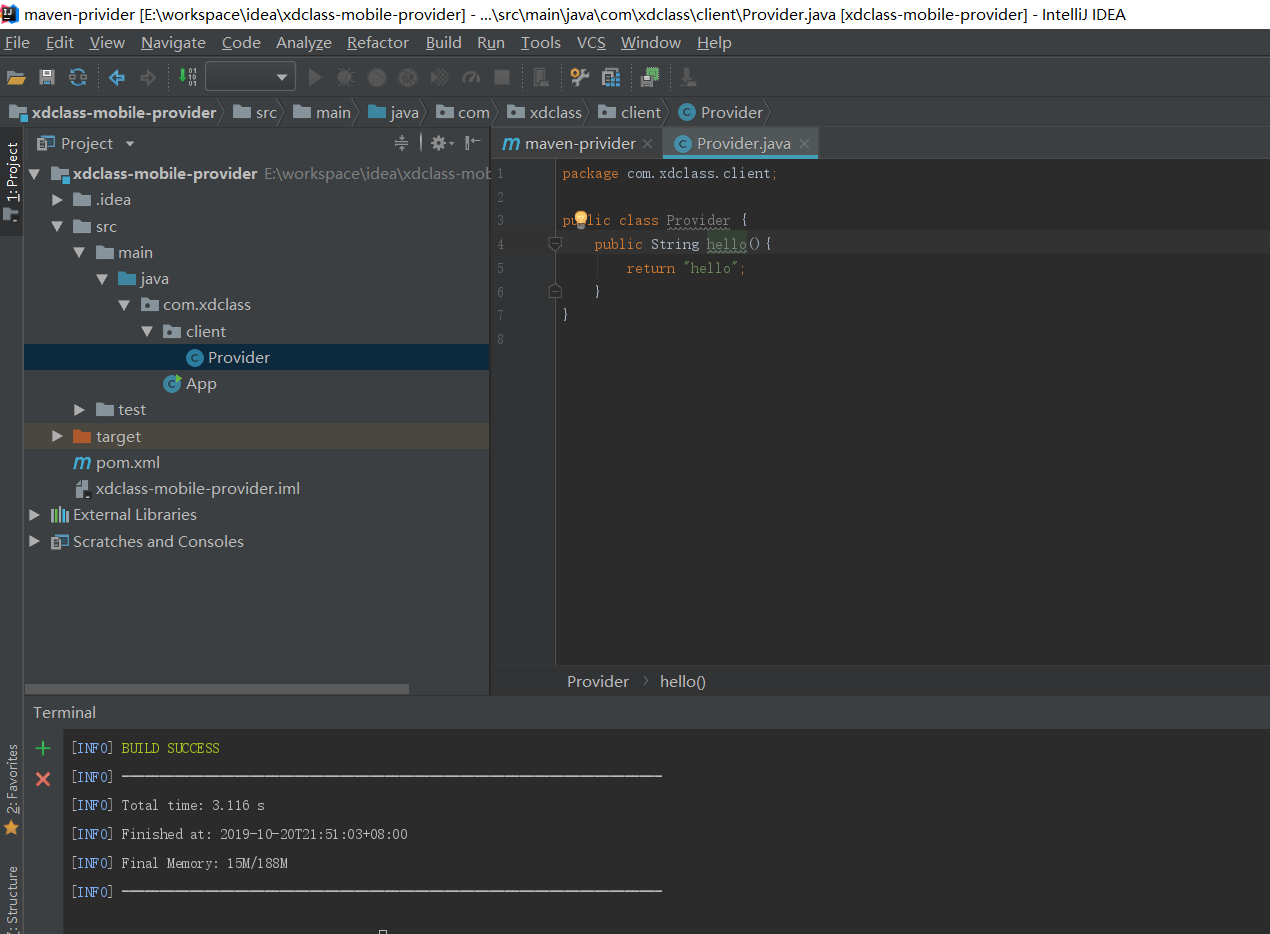Open Project Structure icon in toolbar
The image size is (1270, 934).
click(611, 77)
